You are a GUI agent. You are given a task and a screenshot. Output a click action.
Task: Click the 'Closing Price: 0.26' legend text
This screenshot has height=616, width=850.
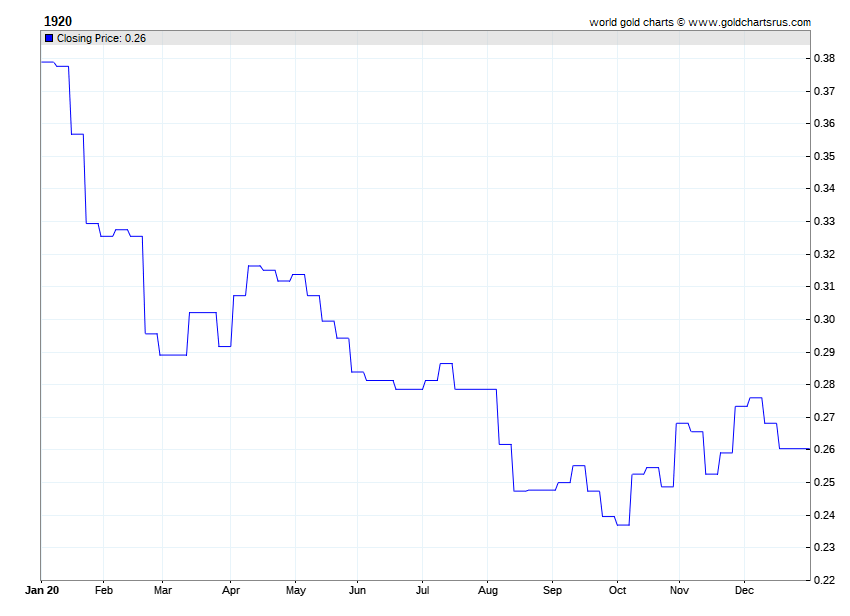coord(100,38)
